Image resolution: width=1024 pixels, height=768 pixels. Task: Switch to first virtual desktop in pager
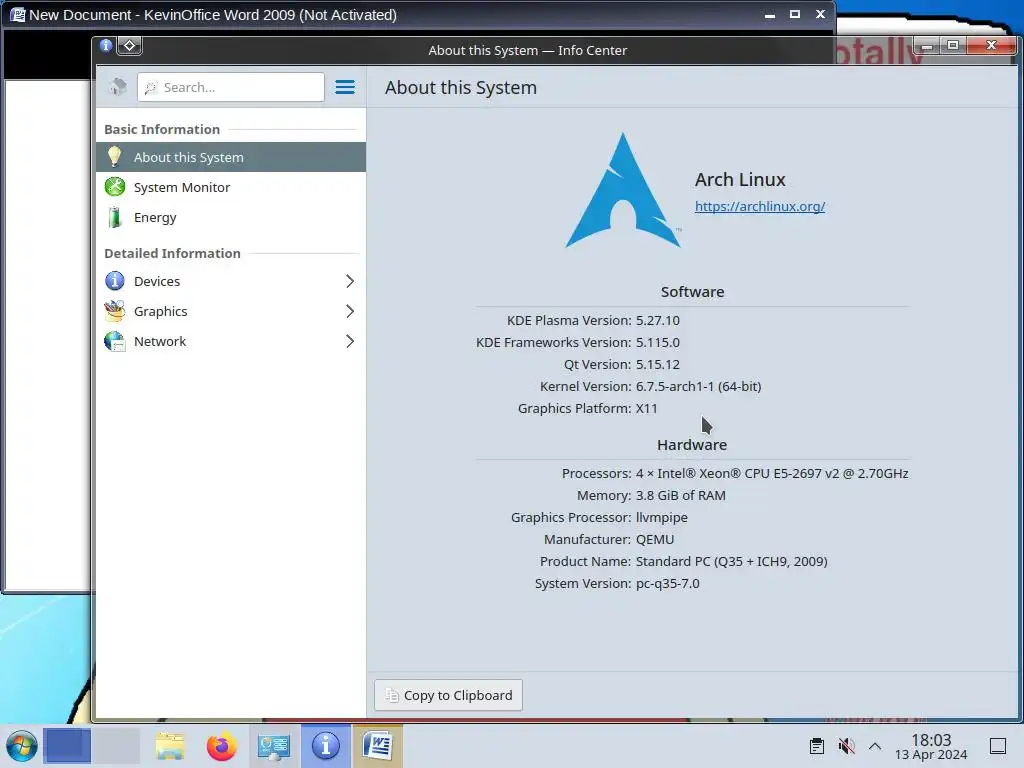(x=67, y=746)
